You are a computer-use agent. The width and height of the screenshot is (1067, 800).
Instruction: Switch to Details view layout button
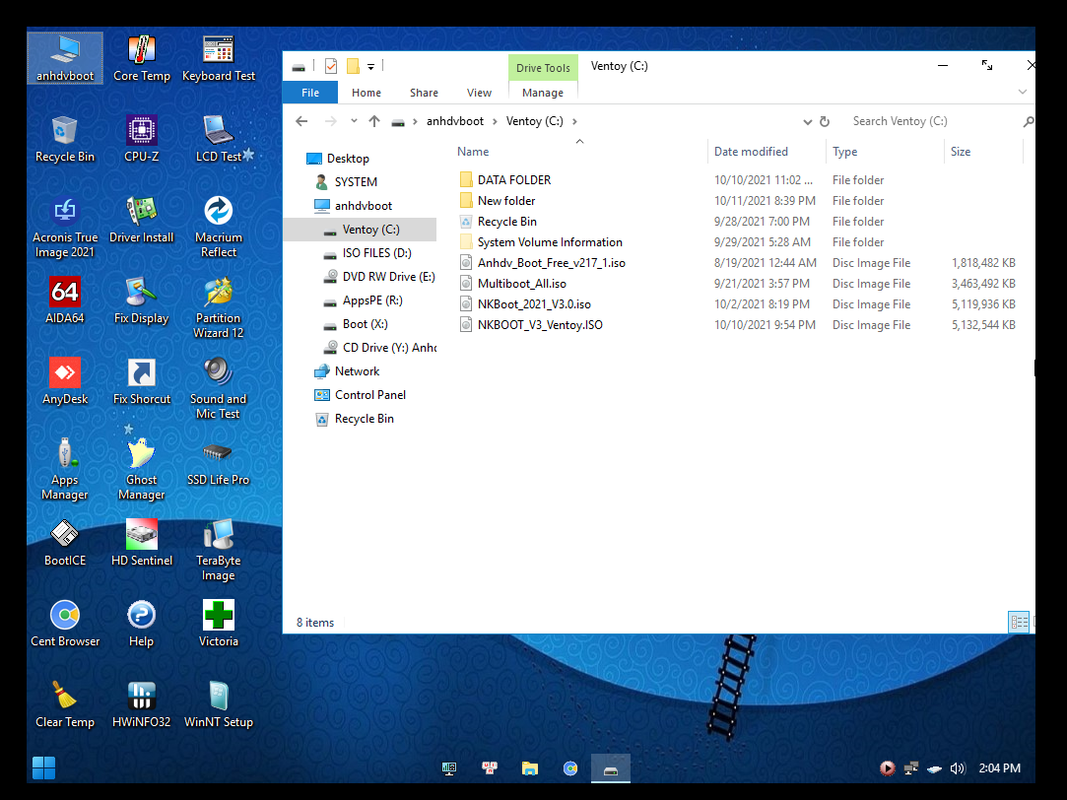click(x=1018, y=622)
